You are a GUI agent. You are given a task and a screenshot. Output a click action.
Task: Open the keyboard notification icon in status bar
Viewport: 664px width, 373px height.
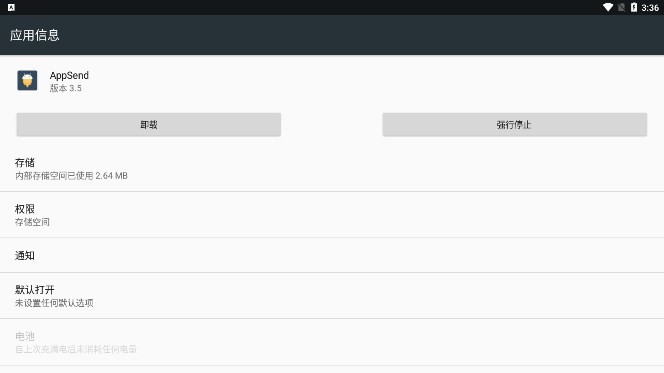pyautogui.click(x=11, y=7)
